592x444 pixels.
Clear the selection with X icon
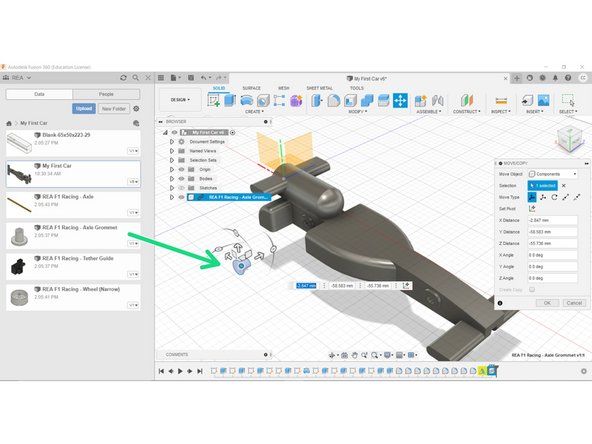pos(564,185)
